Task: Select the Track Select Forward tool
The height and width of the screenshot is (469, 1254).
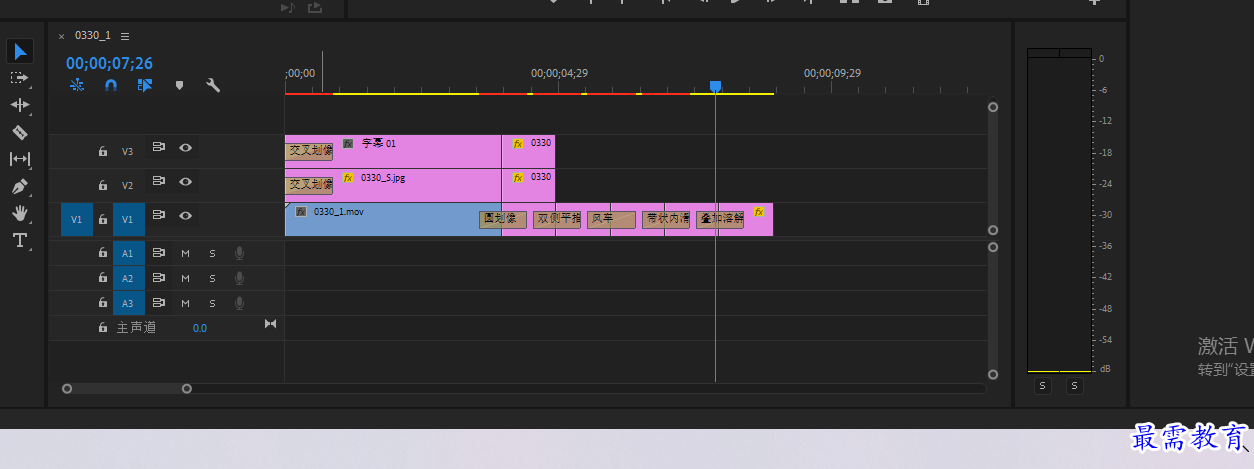Action: pyautogui.click(x=20, y=78)
